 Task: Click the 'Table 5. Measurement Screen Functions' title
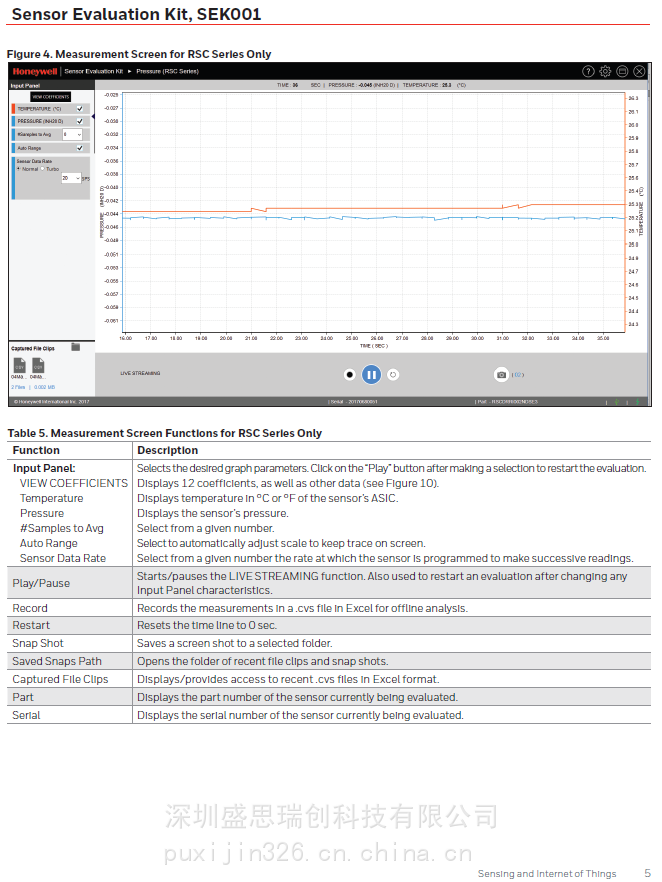coord(165,433)
